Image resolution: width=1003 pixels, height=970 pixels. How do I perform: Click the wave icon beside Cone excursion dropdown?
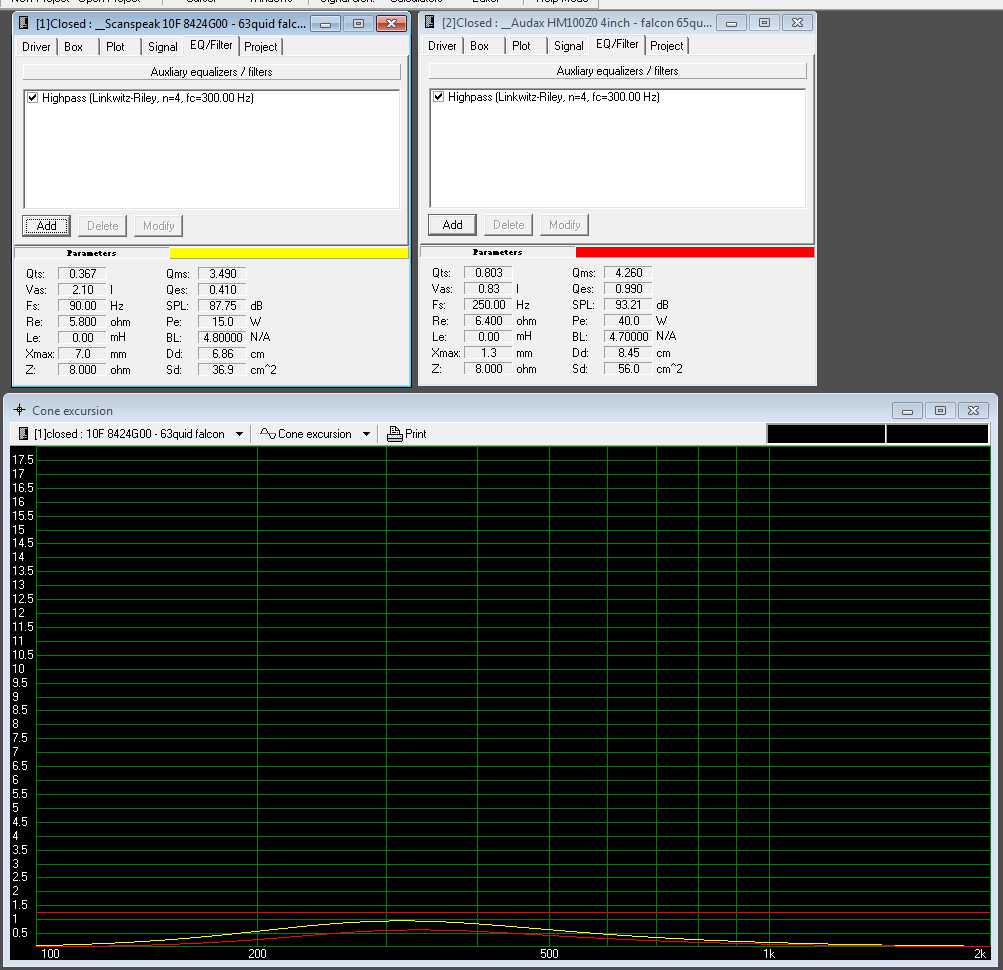click(x=267, y=434)
